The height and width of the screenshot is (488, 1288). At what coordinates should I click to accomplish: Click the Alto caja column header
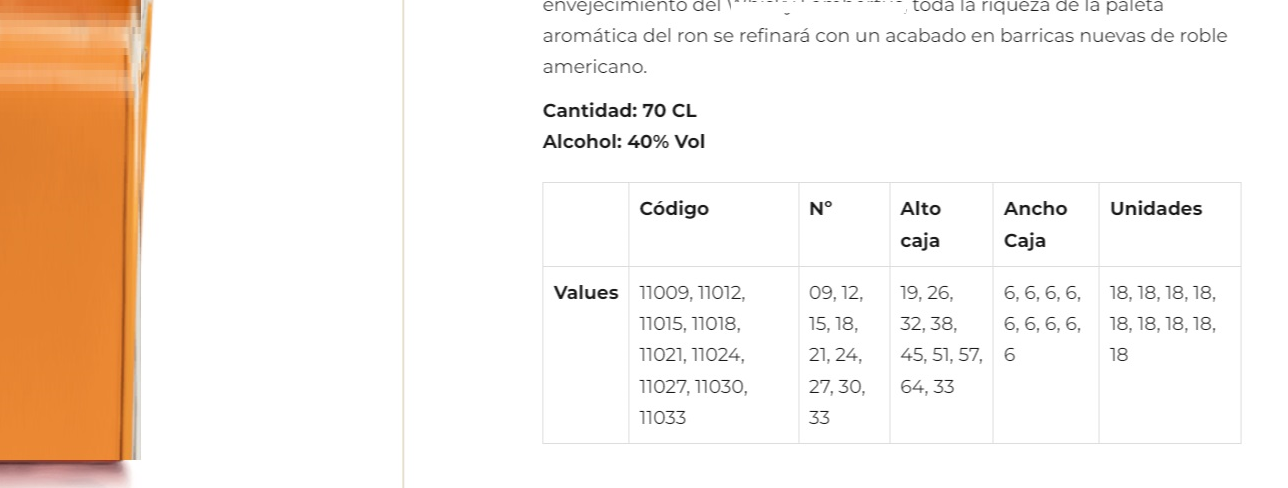pyautogui.click(x=921, y=225)
